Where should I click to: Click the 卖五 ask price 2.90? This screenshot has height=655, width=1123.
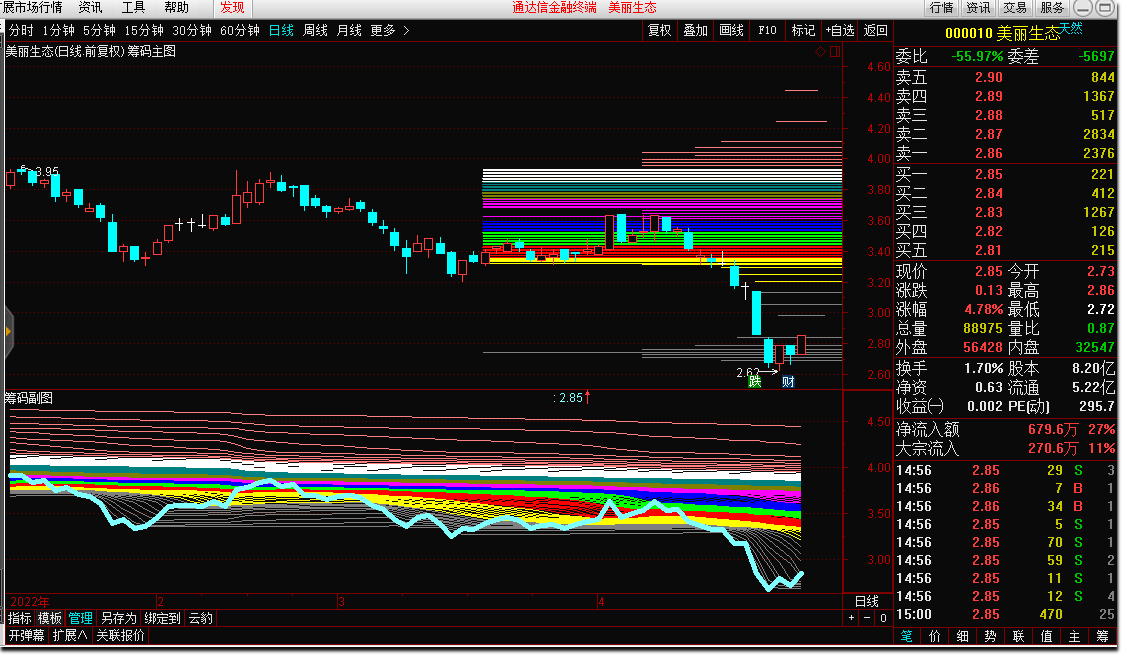(988, 77)
